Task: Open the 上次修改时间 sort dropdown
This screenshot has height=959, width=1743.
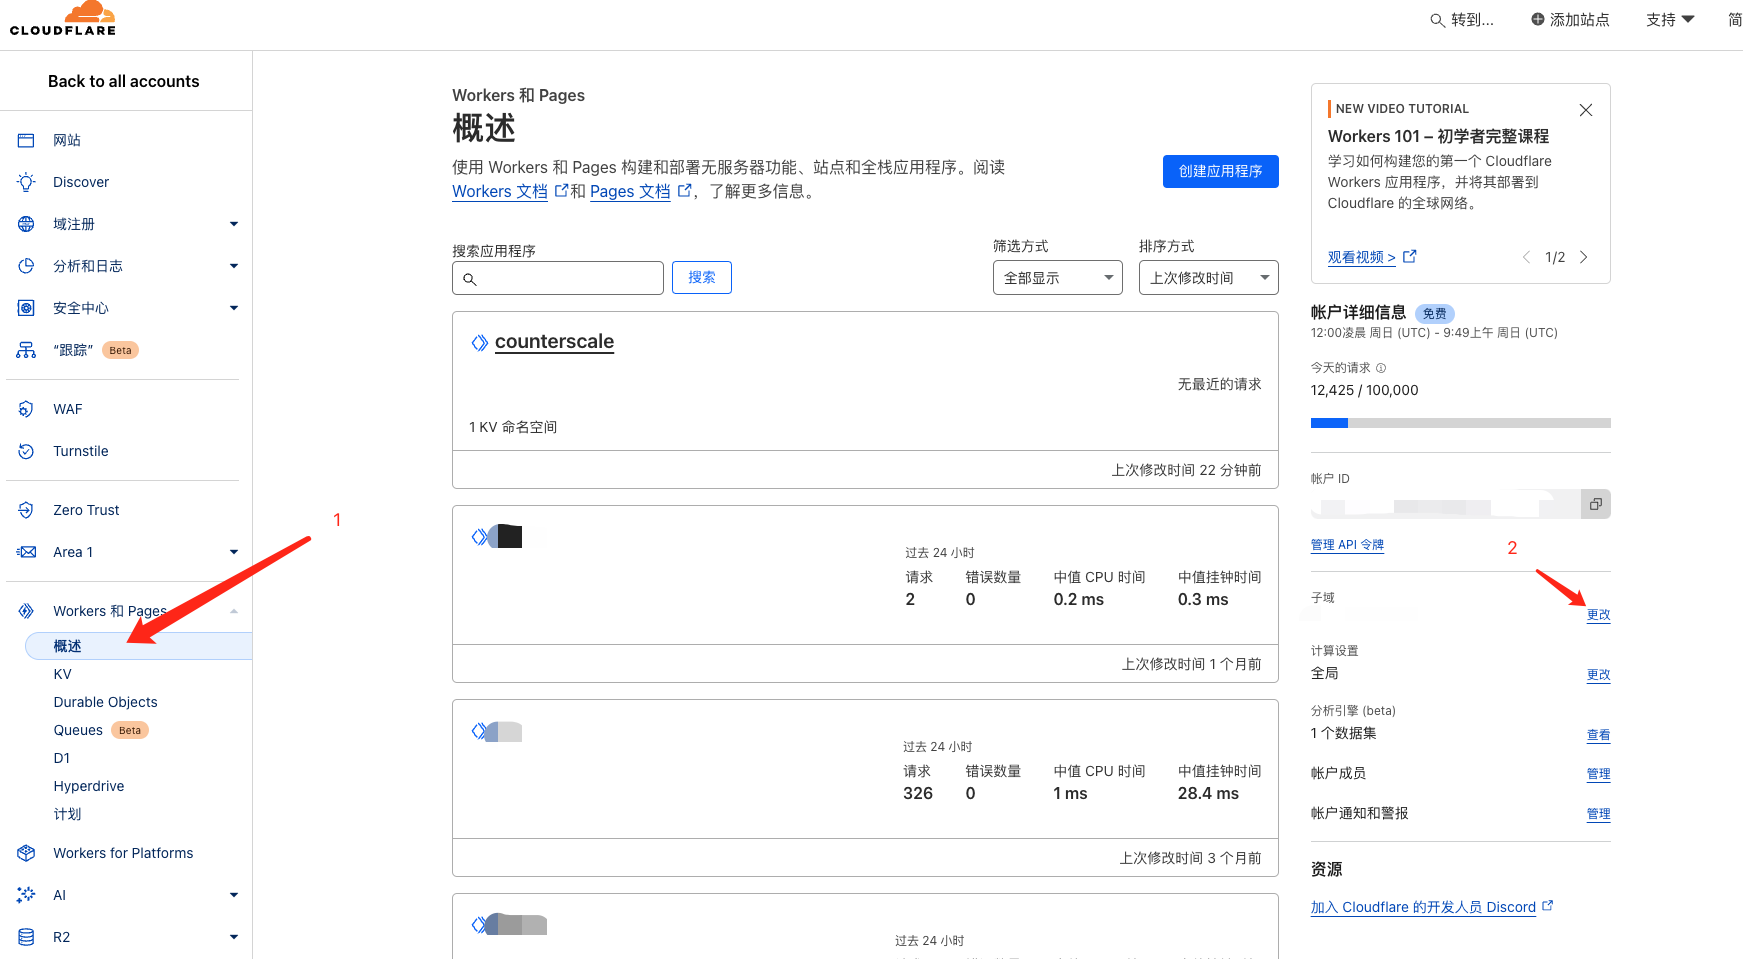Action: [1207, 277]
